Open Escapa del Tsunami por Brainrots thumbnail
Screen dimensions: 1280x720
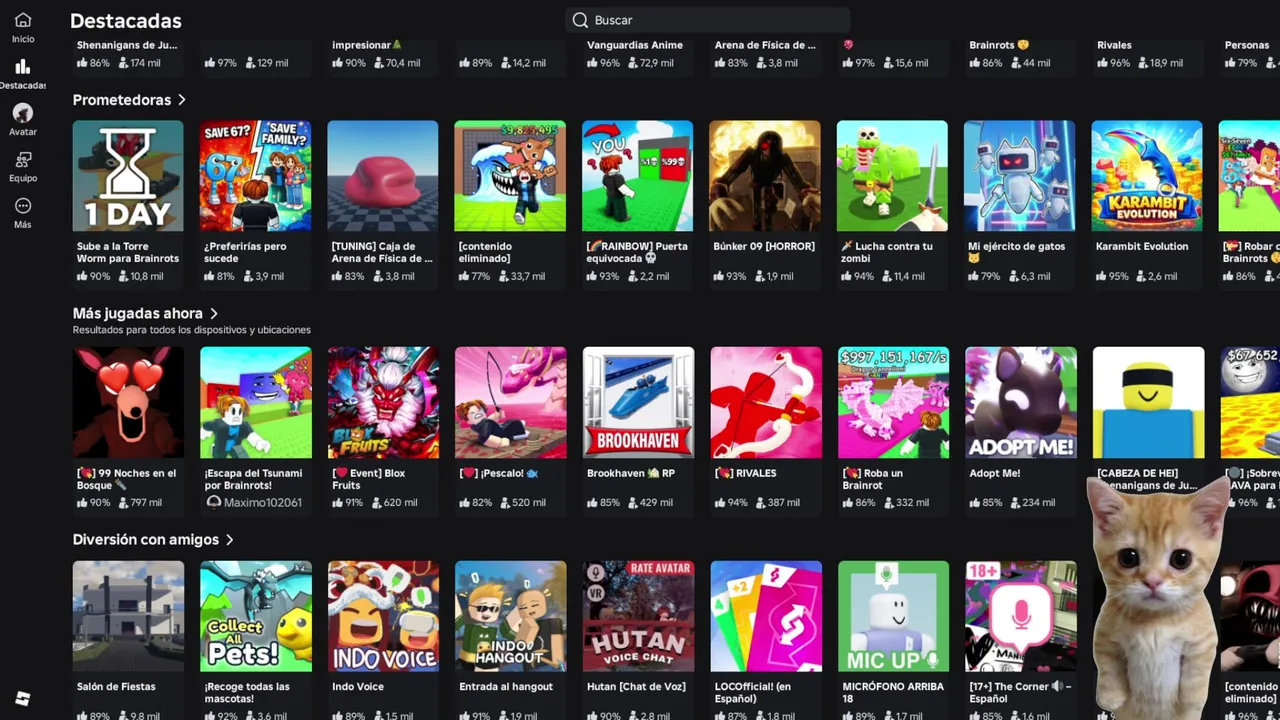[x=256, y=403]
